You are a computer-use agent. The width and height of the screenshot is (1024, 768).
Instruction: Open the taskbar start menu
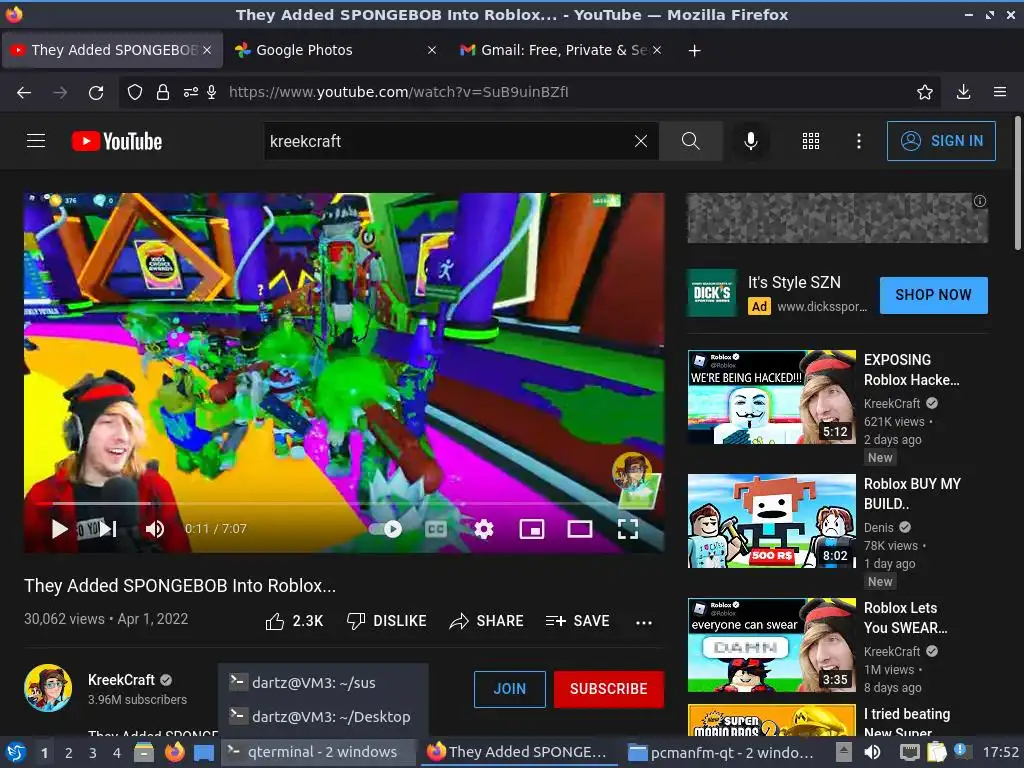15,752
